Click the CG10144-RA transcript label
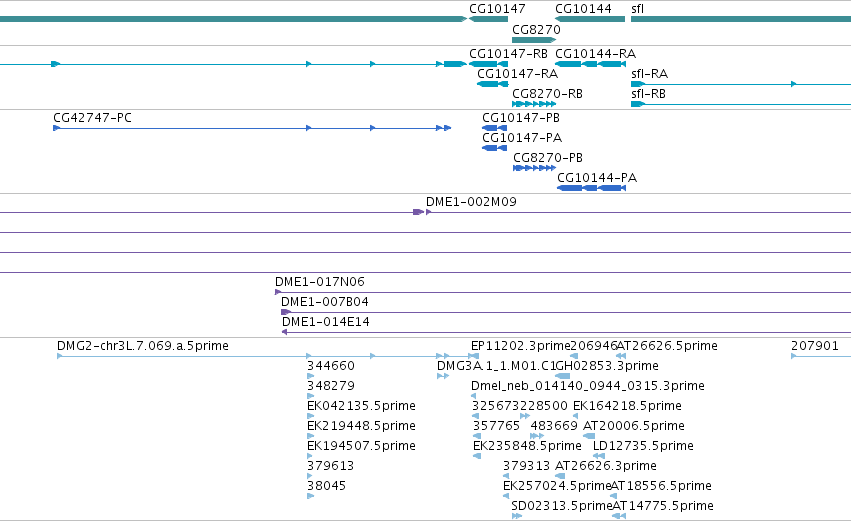851x521 pixels. coord(595,54)
